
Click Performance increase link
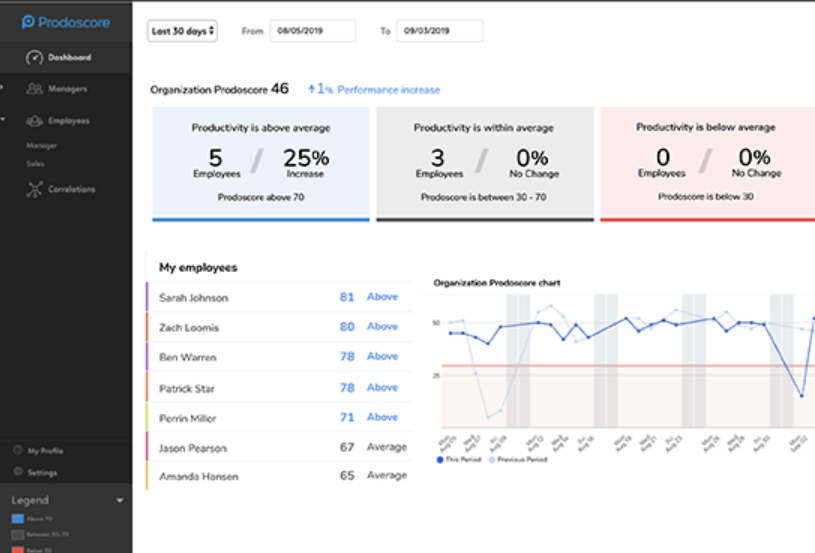[x=388, y=90]
